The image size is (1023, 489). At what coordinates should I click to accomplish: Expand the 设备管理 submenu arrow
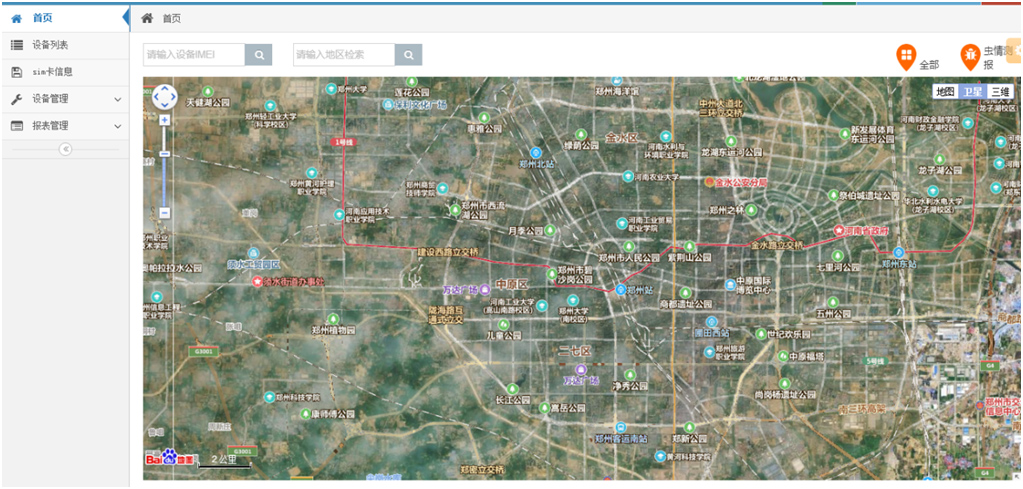pos(118,99)
